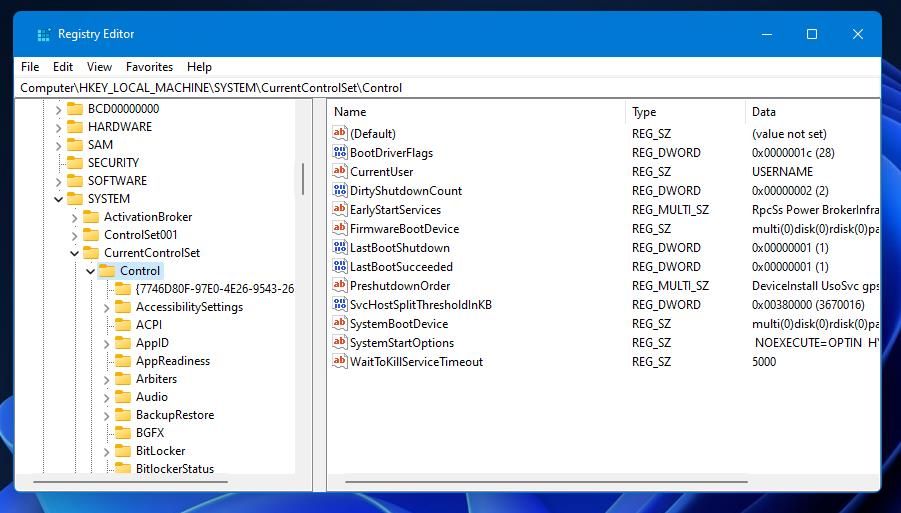
Task: Click the SAM folder icon
Action: click(x=75, y=145)
